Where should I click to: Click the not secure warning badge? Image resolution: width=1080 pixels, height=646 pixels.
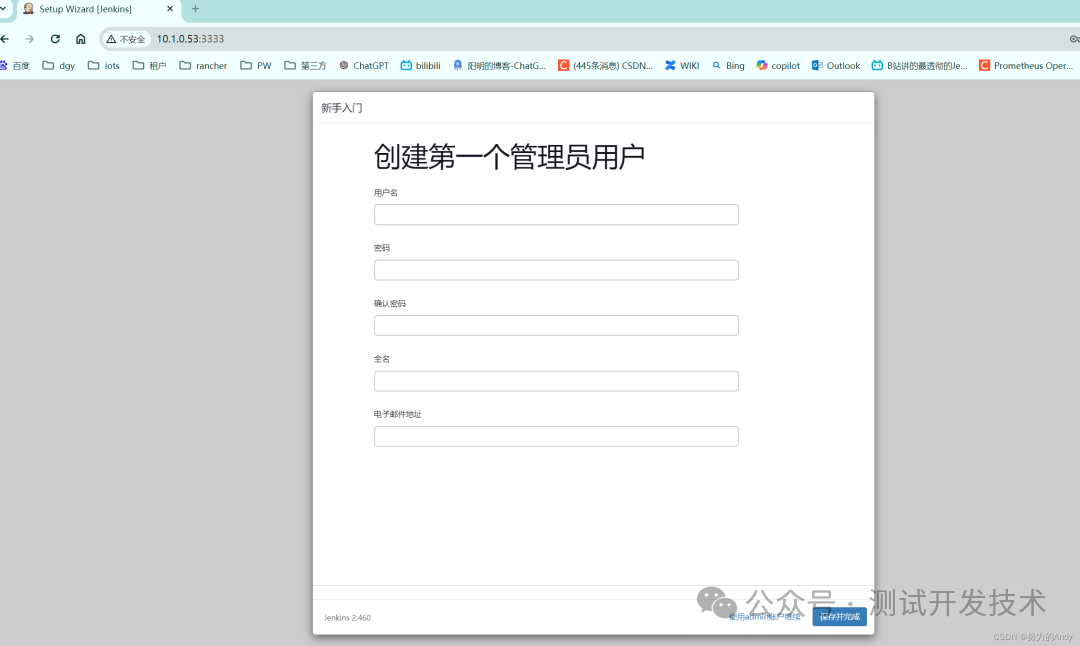(x=126, y=39)
